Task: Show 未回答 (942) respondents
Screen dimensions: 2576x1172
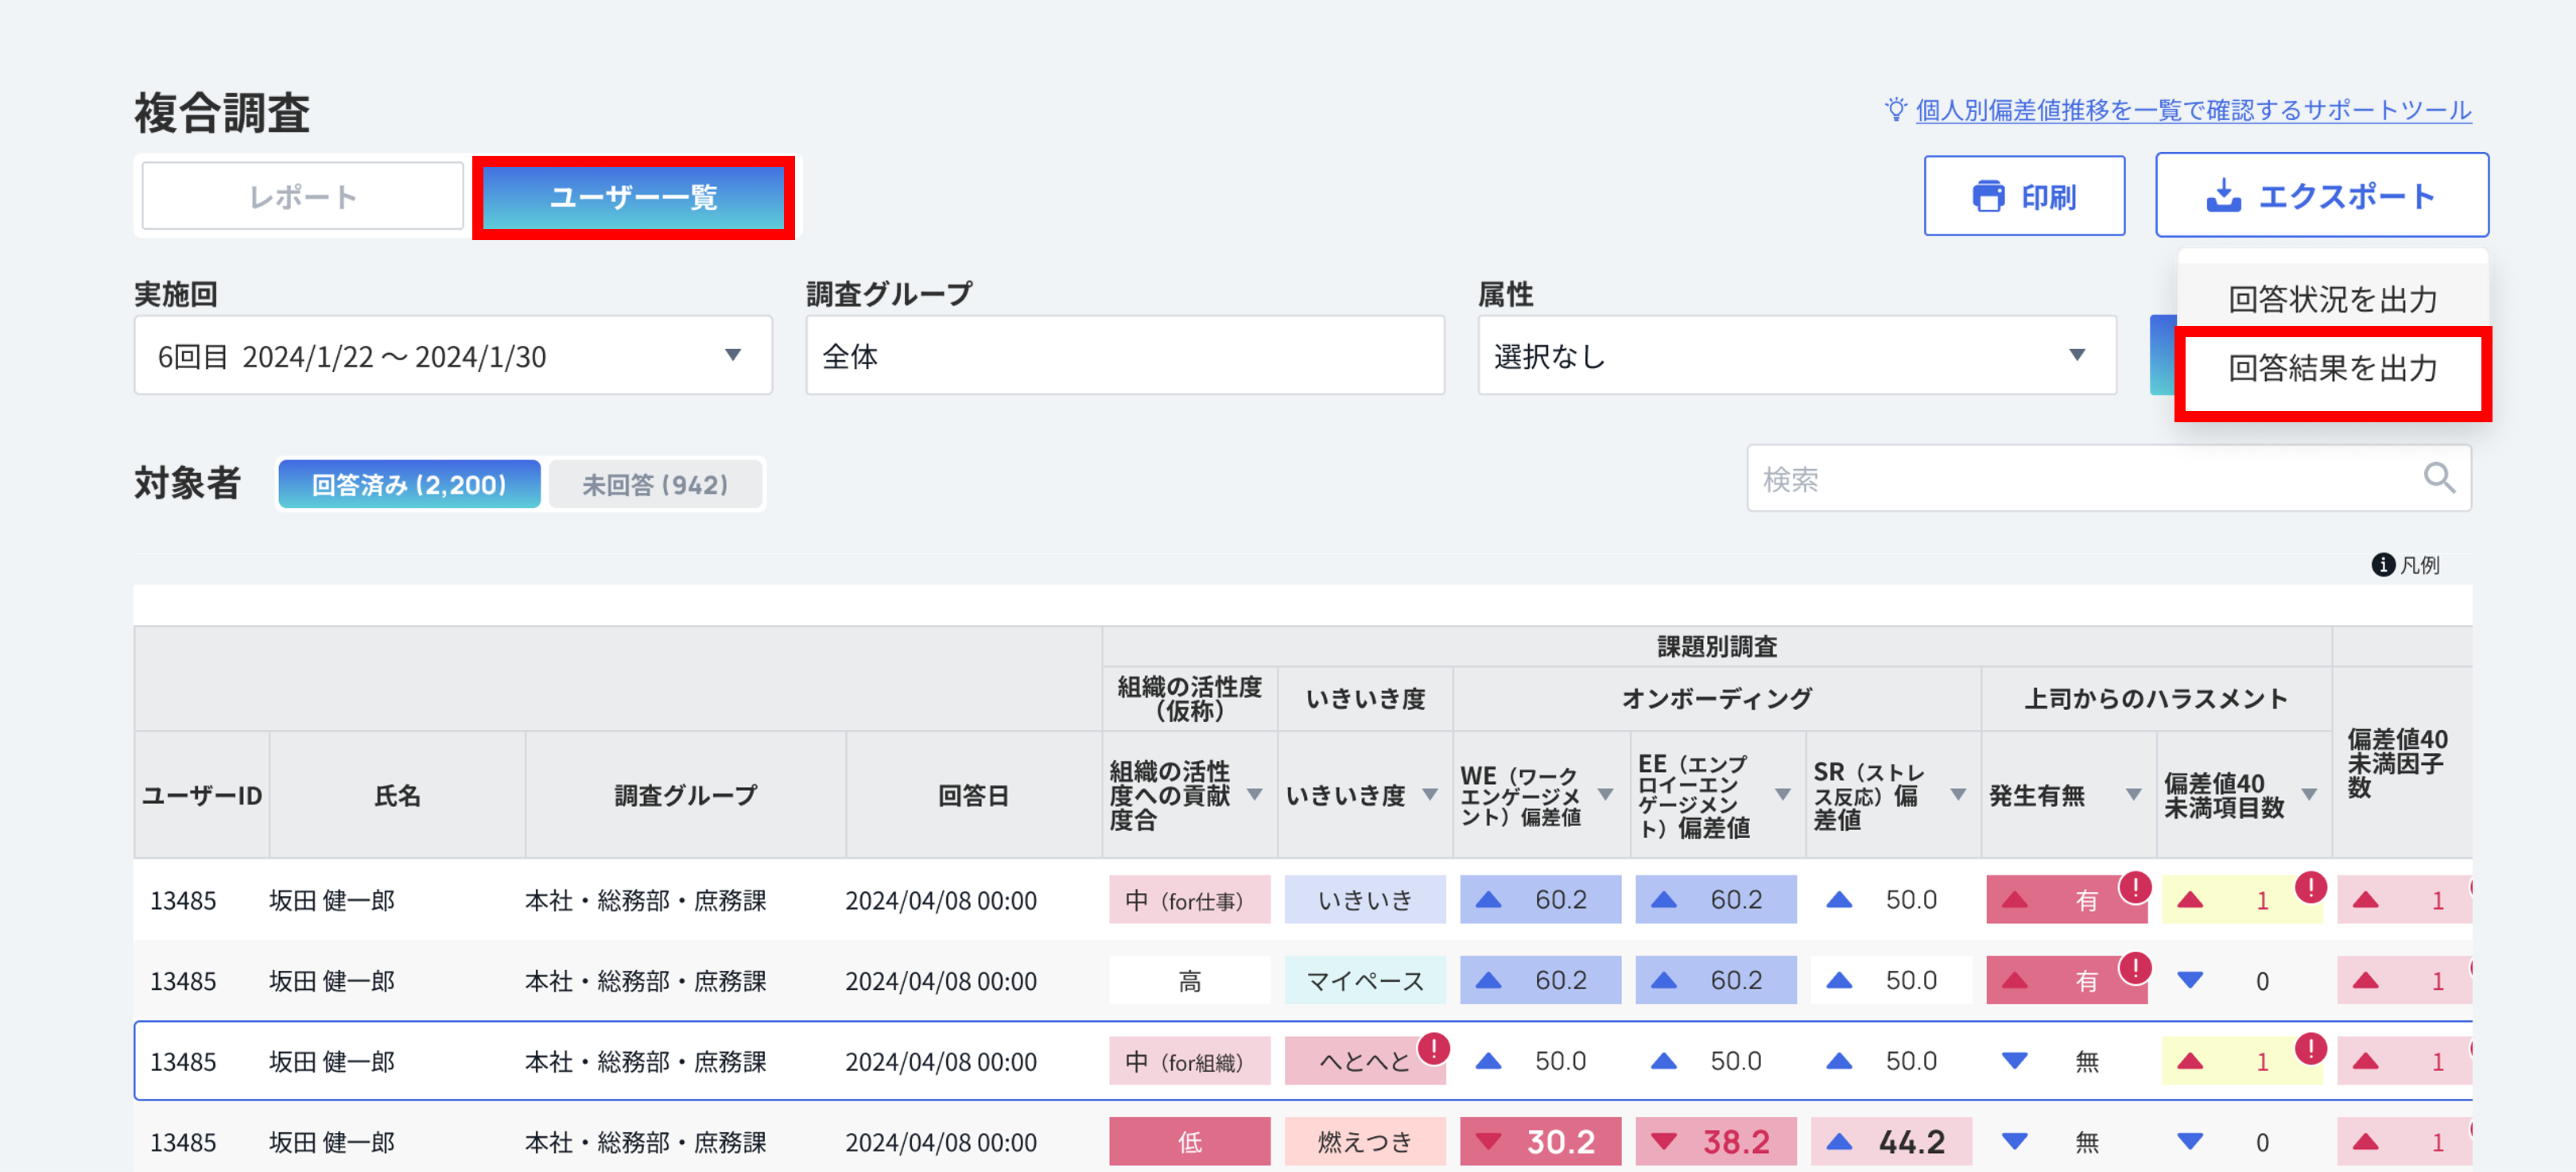Action: [655, 485]
